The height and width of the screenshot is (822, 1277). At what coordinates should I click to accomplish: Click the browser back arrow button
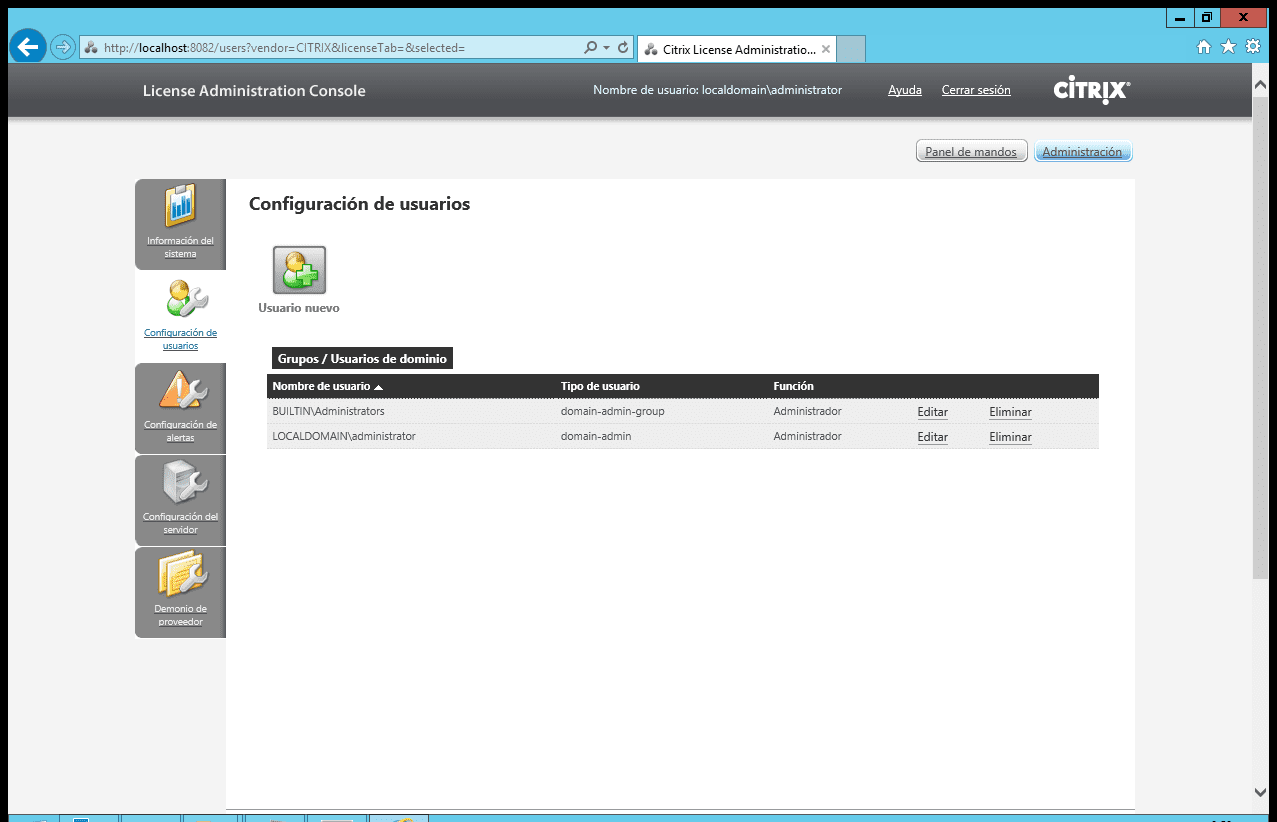[28, 47]
